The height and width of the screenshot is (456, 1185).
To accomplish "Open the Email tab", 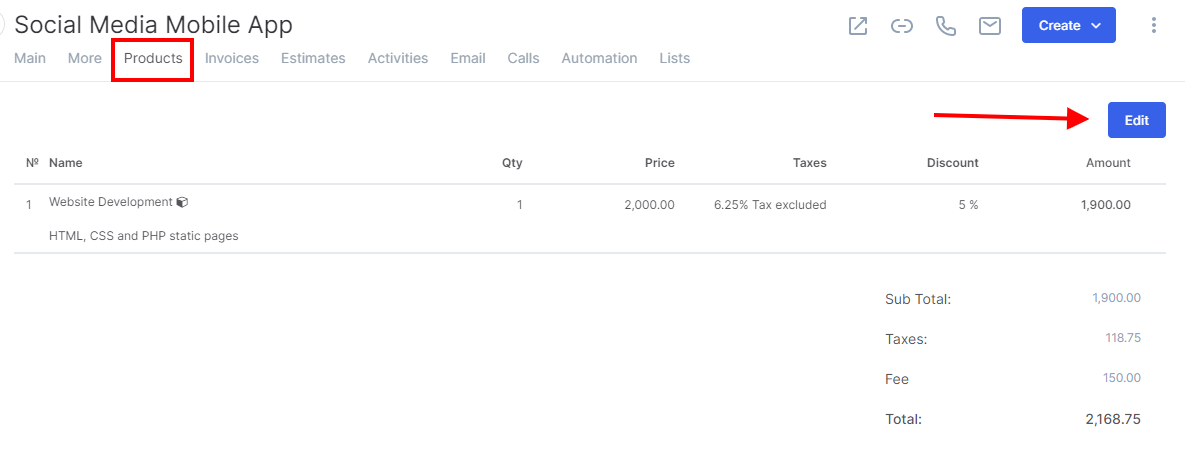I will [x=468, y=58].
